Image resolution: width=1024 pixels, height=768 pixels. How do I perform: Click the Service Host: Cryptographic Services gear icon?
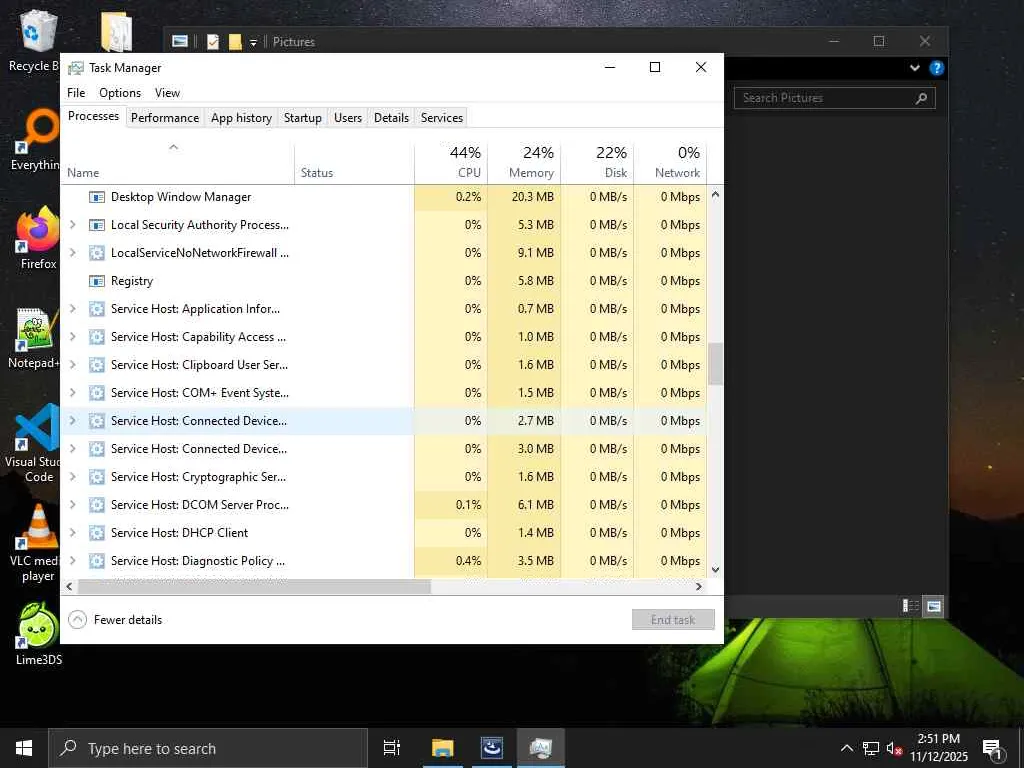[x=97, y=477]
